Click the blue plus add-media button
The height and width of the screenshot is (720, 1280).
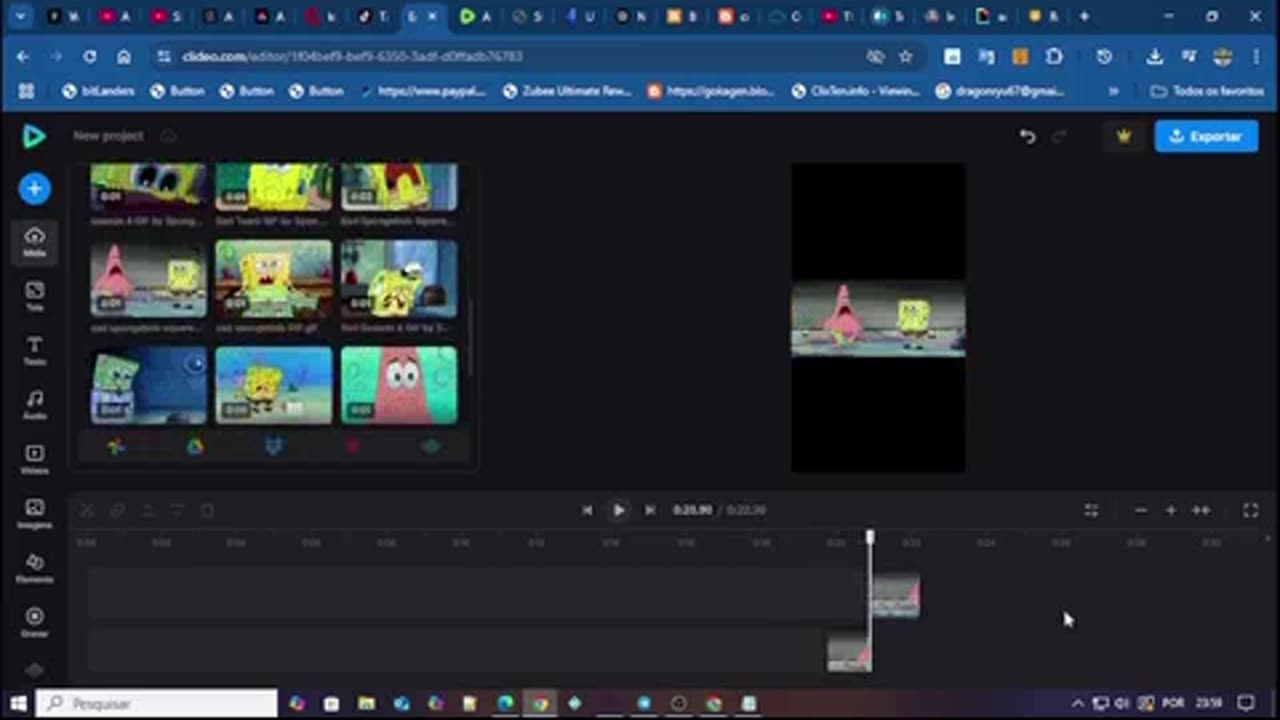point(34,188)
